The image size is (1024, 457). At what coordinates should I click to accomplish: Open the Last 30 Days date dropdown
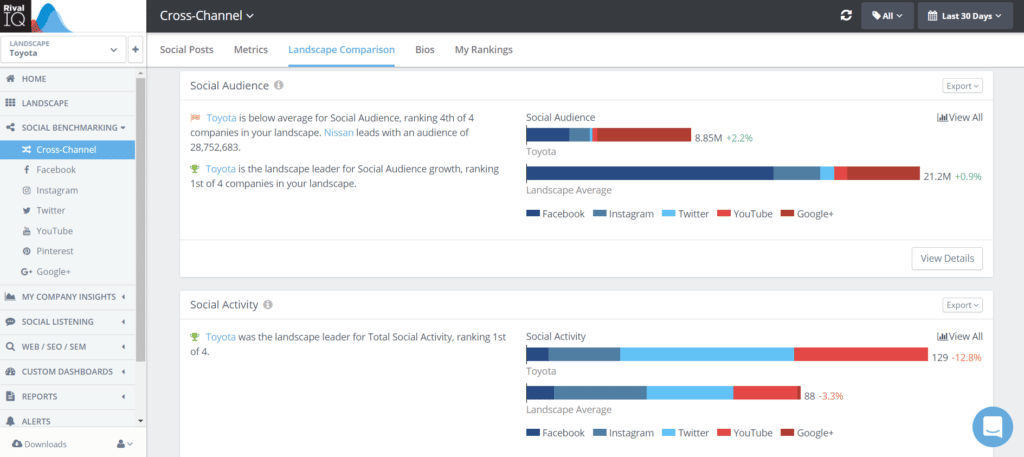(966, 16)
